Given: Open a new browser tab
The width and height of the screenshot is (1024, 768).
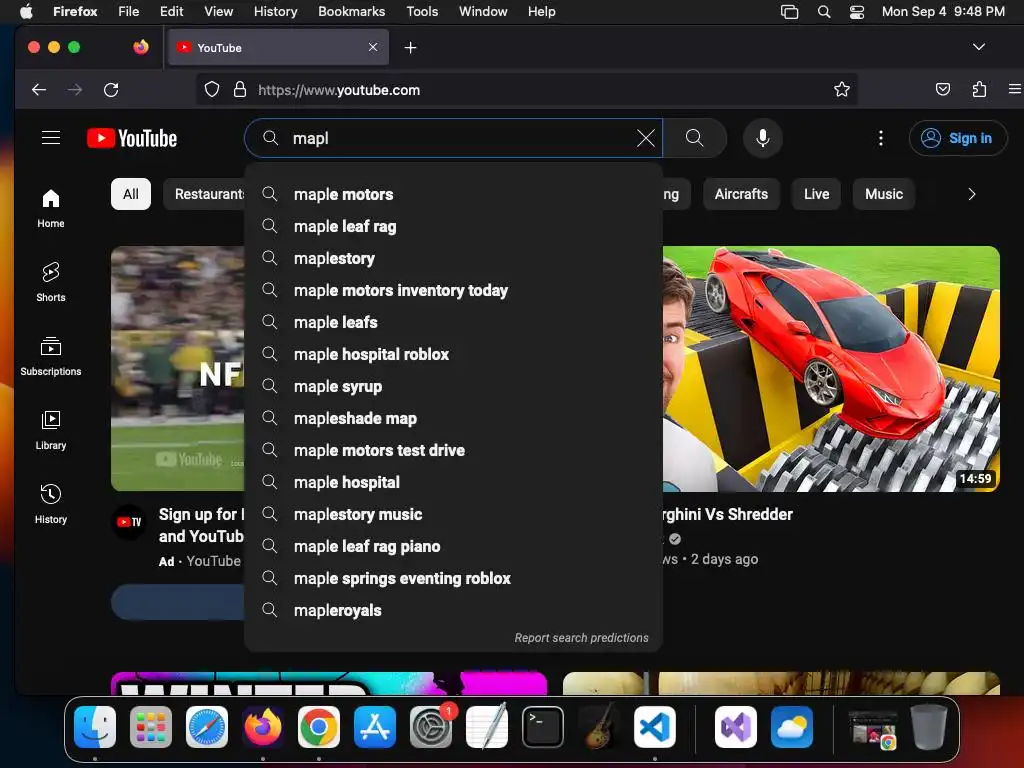Looking at the screenshot, I should pyautogui.click(x=410, y=48).
